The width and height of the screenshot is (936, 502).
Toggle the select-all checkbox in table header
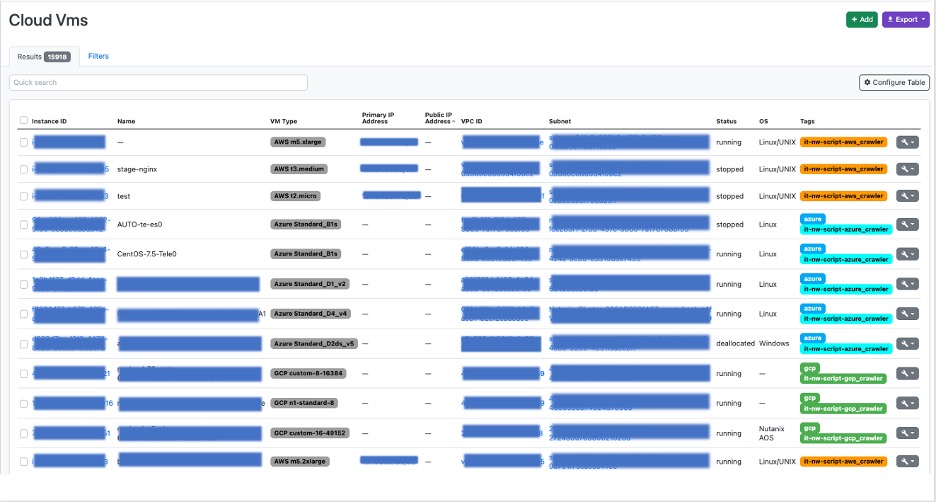click(x=24, y=120)
